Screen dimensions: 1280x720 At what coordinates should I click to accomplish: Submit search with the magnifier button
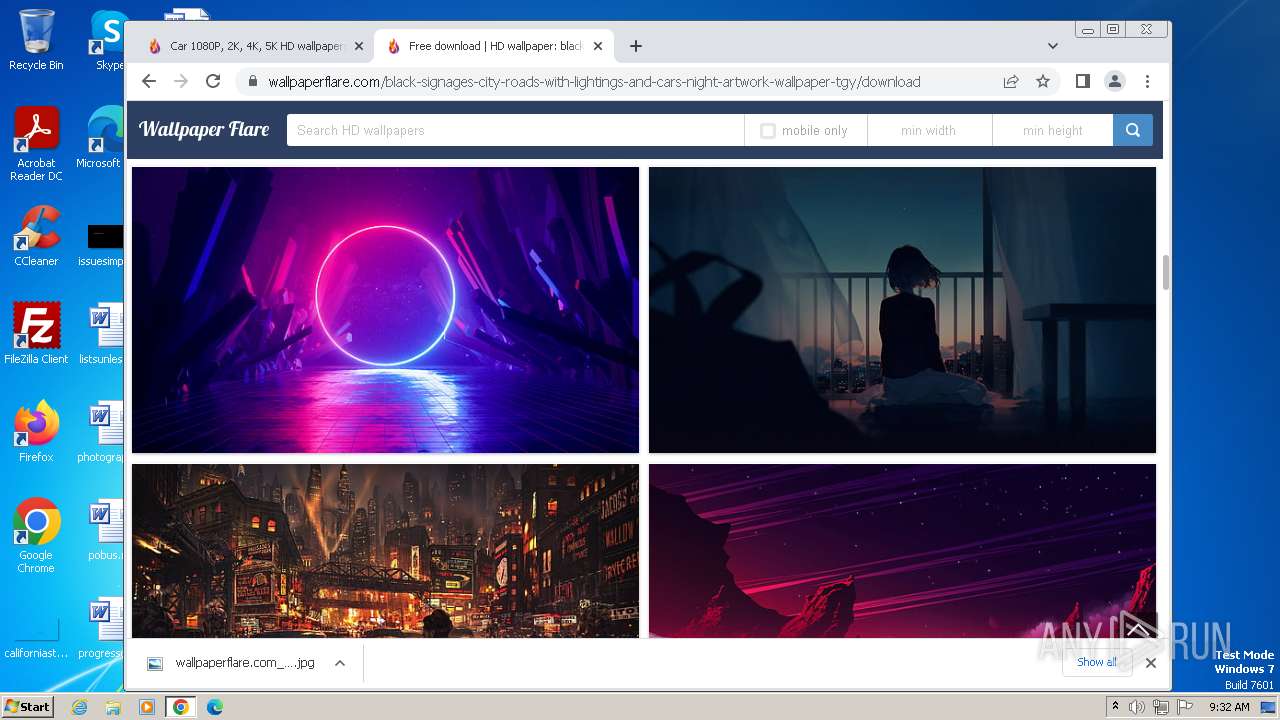1133,130
